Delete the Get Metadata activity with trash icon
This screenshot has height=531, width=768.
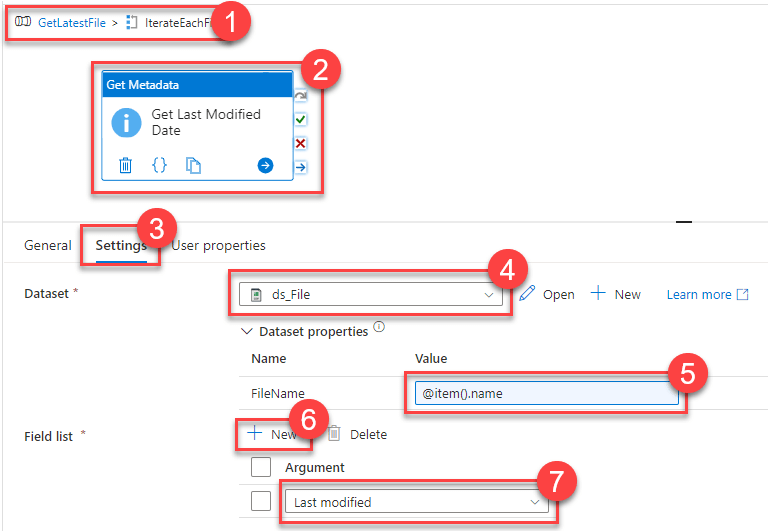pyautogui.click(x=125, y=166)
